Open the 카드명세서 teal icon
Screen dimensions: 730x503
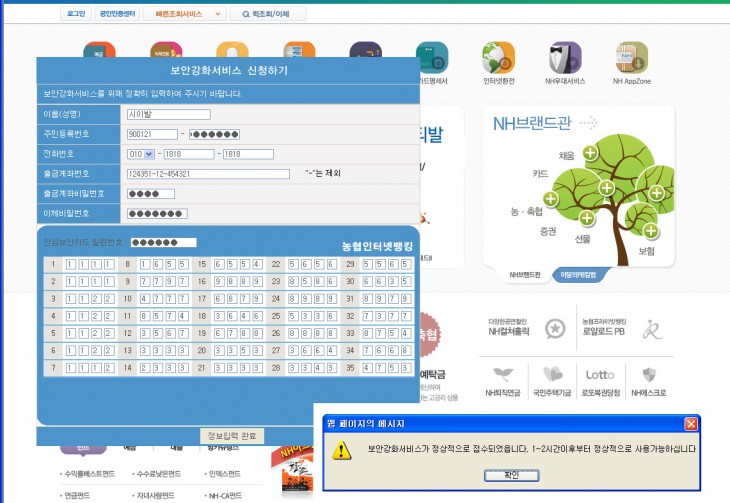(432, 58)
